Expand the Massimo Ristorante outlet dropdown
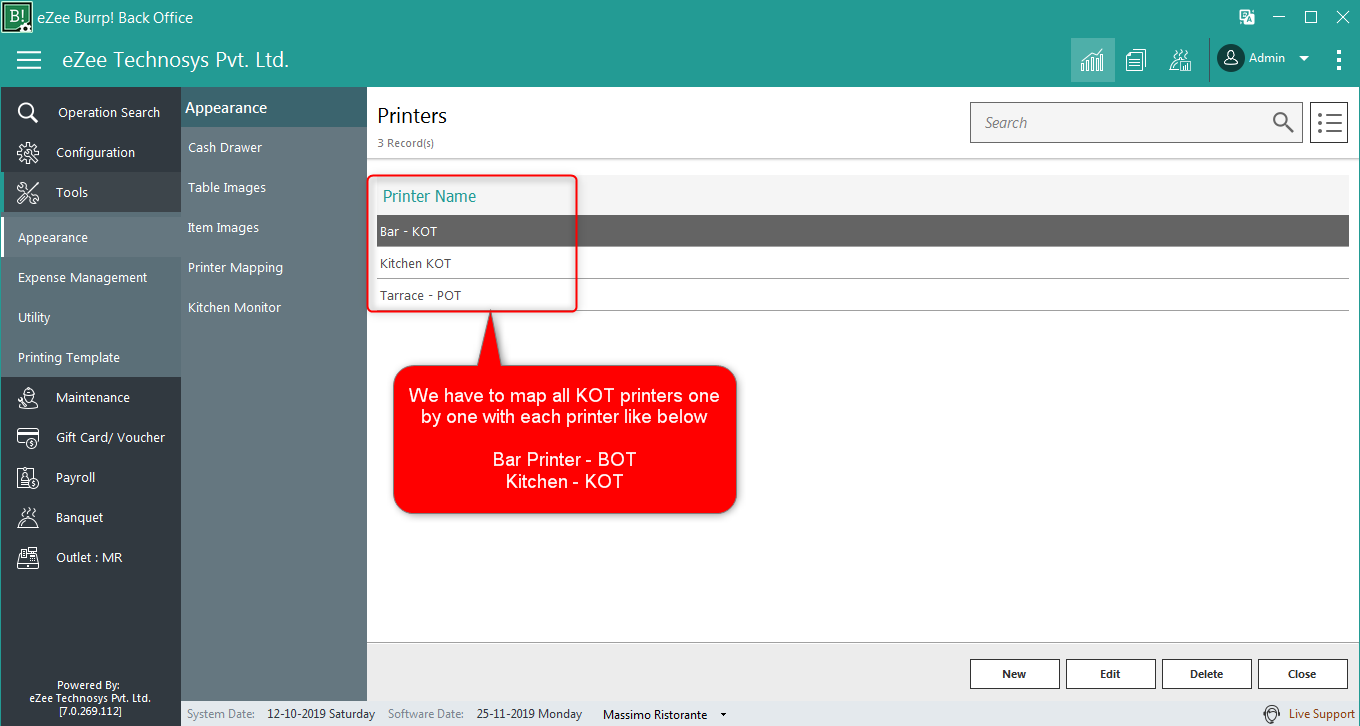Screen dimensions: 1360x726 point(723,716)
